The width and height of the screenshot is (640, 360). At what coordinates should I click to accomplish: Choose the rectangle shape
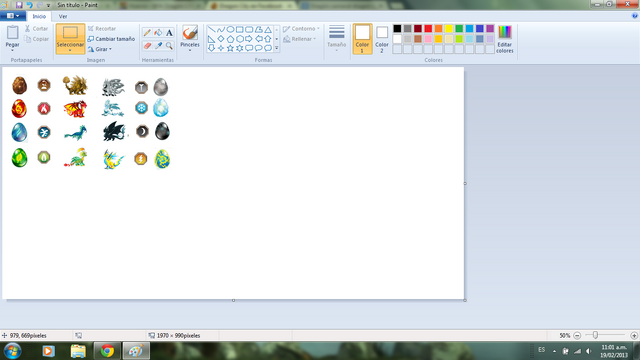tap(240, 29)
